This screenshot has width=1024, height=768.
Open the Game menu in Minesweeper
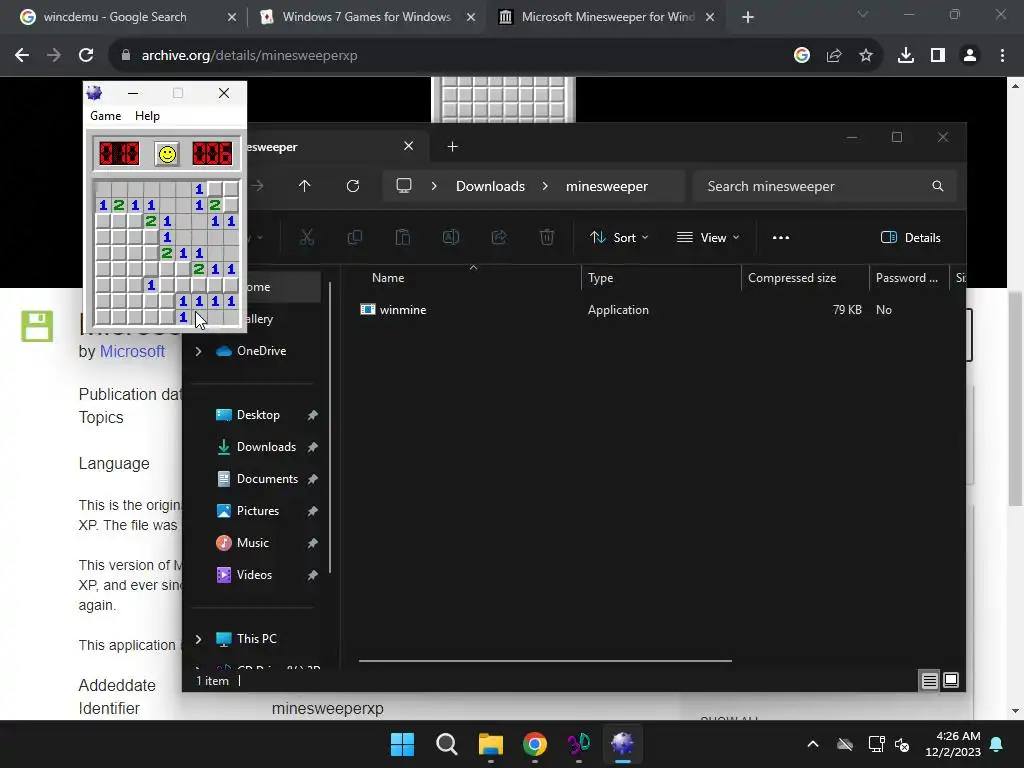(x=105, y=116)
